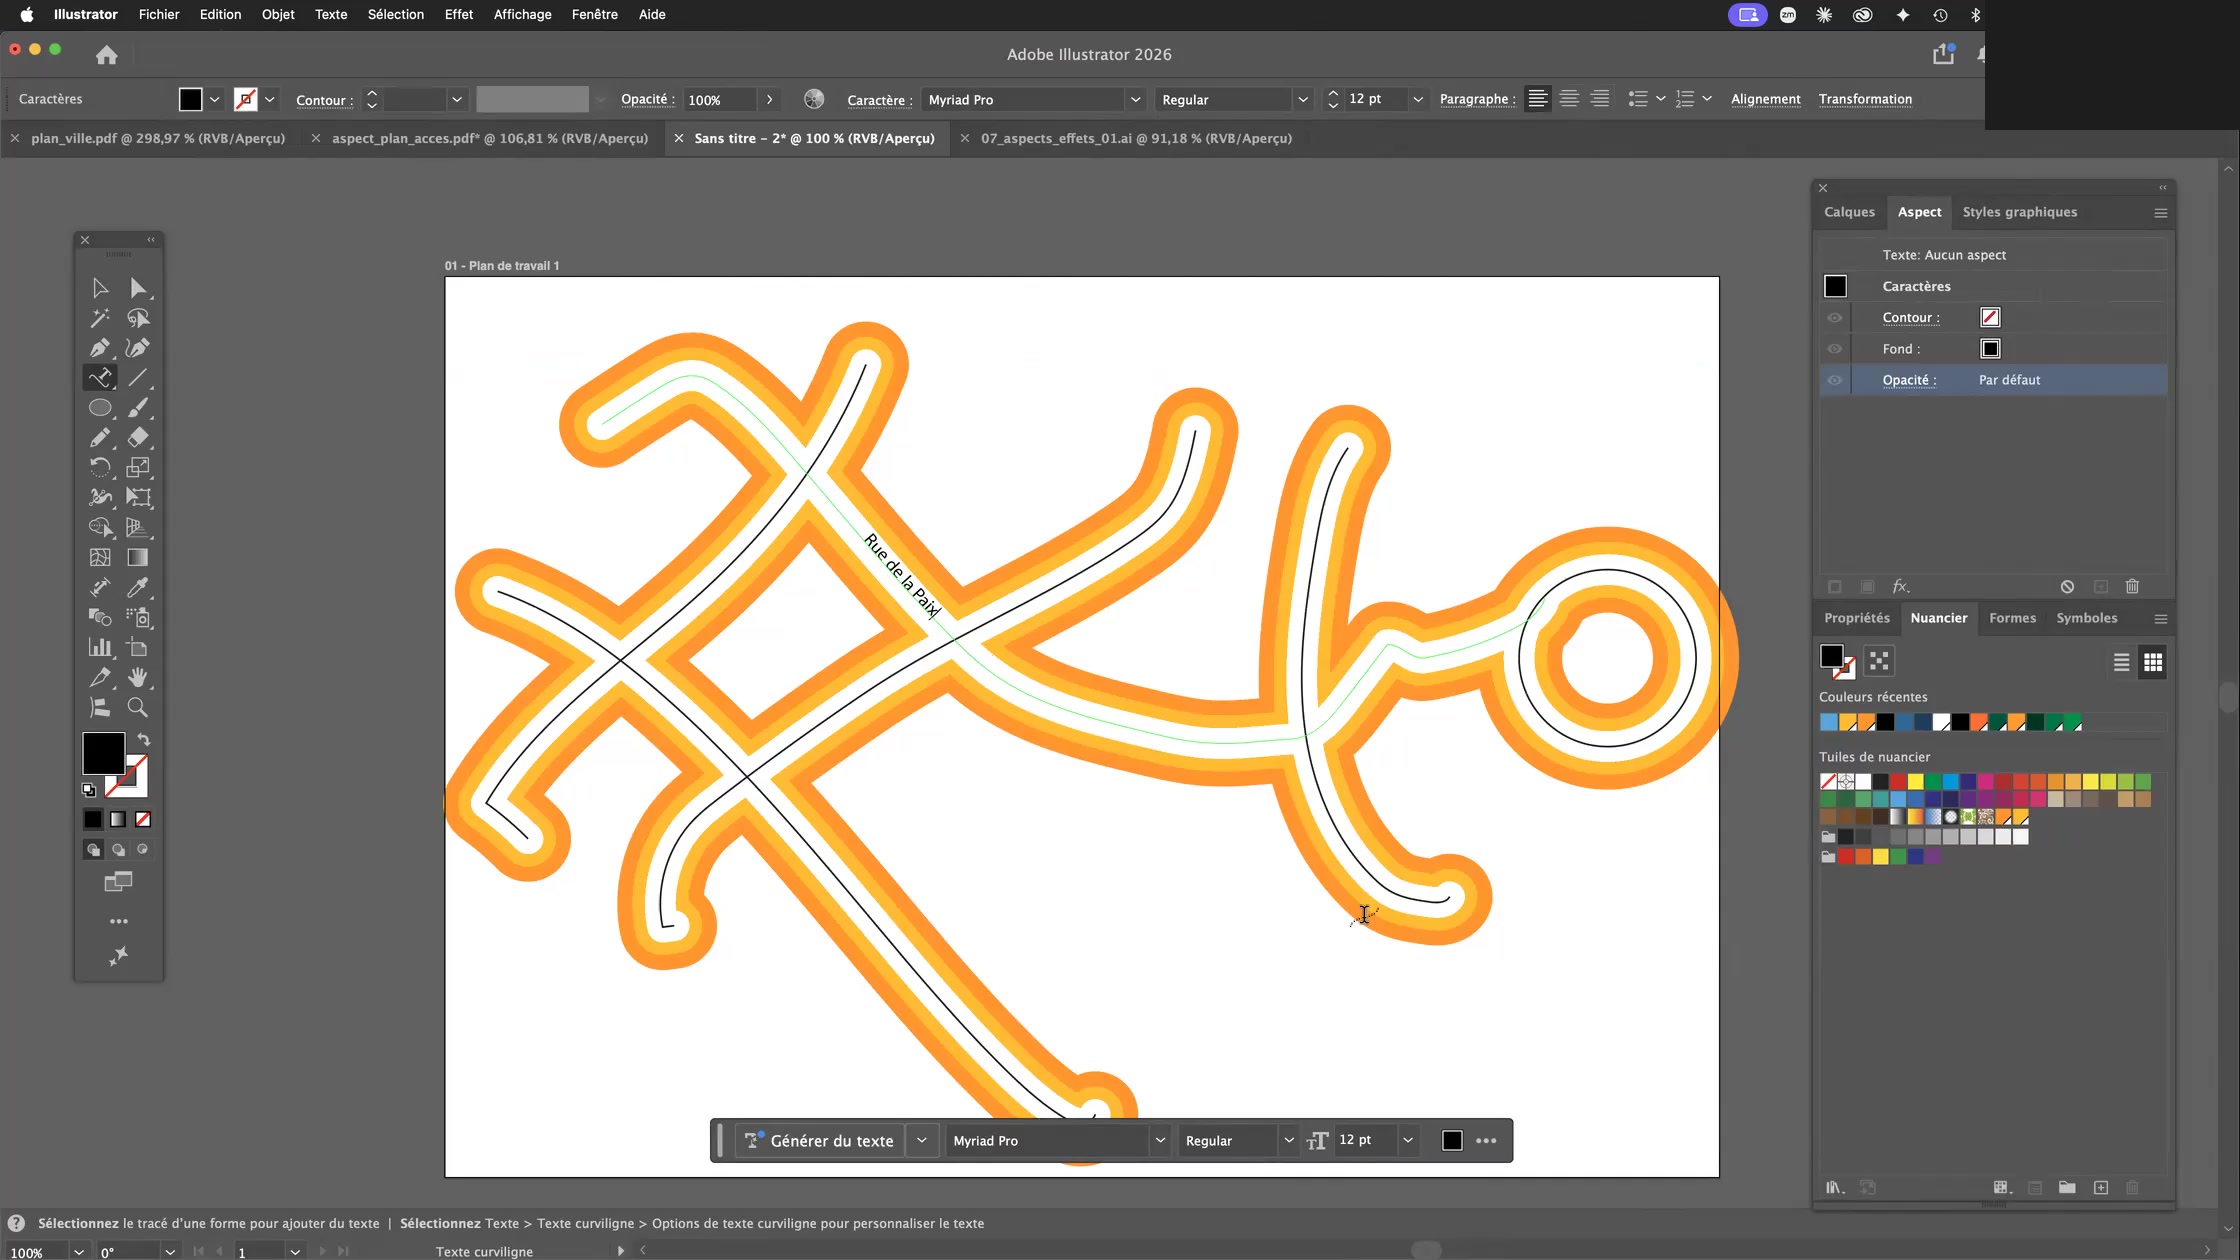This screenshot has height=1260, width=2240.
Task: Click Contour link in Aspect panel
Action: point(1910,318)
